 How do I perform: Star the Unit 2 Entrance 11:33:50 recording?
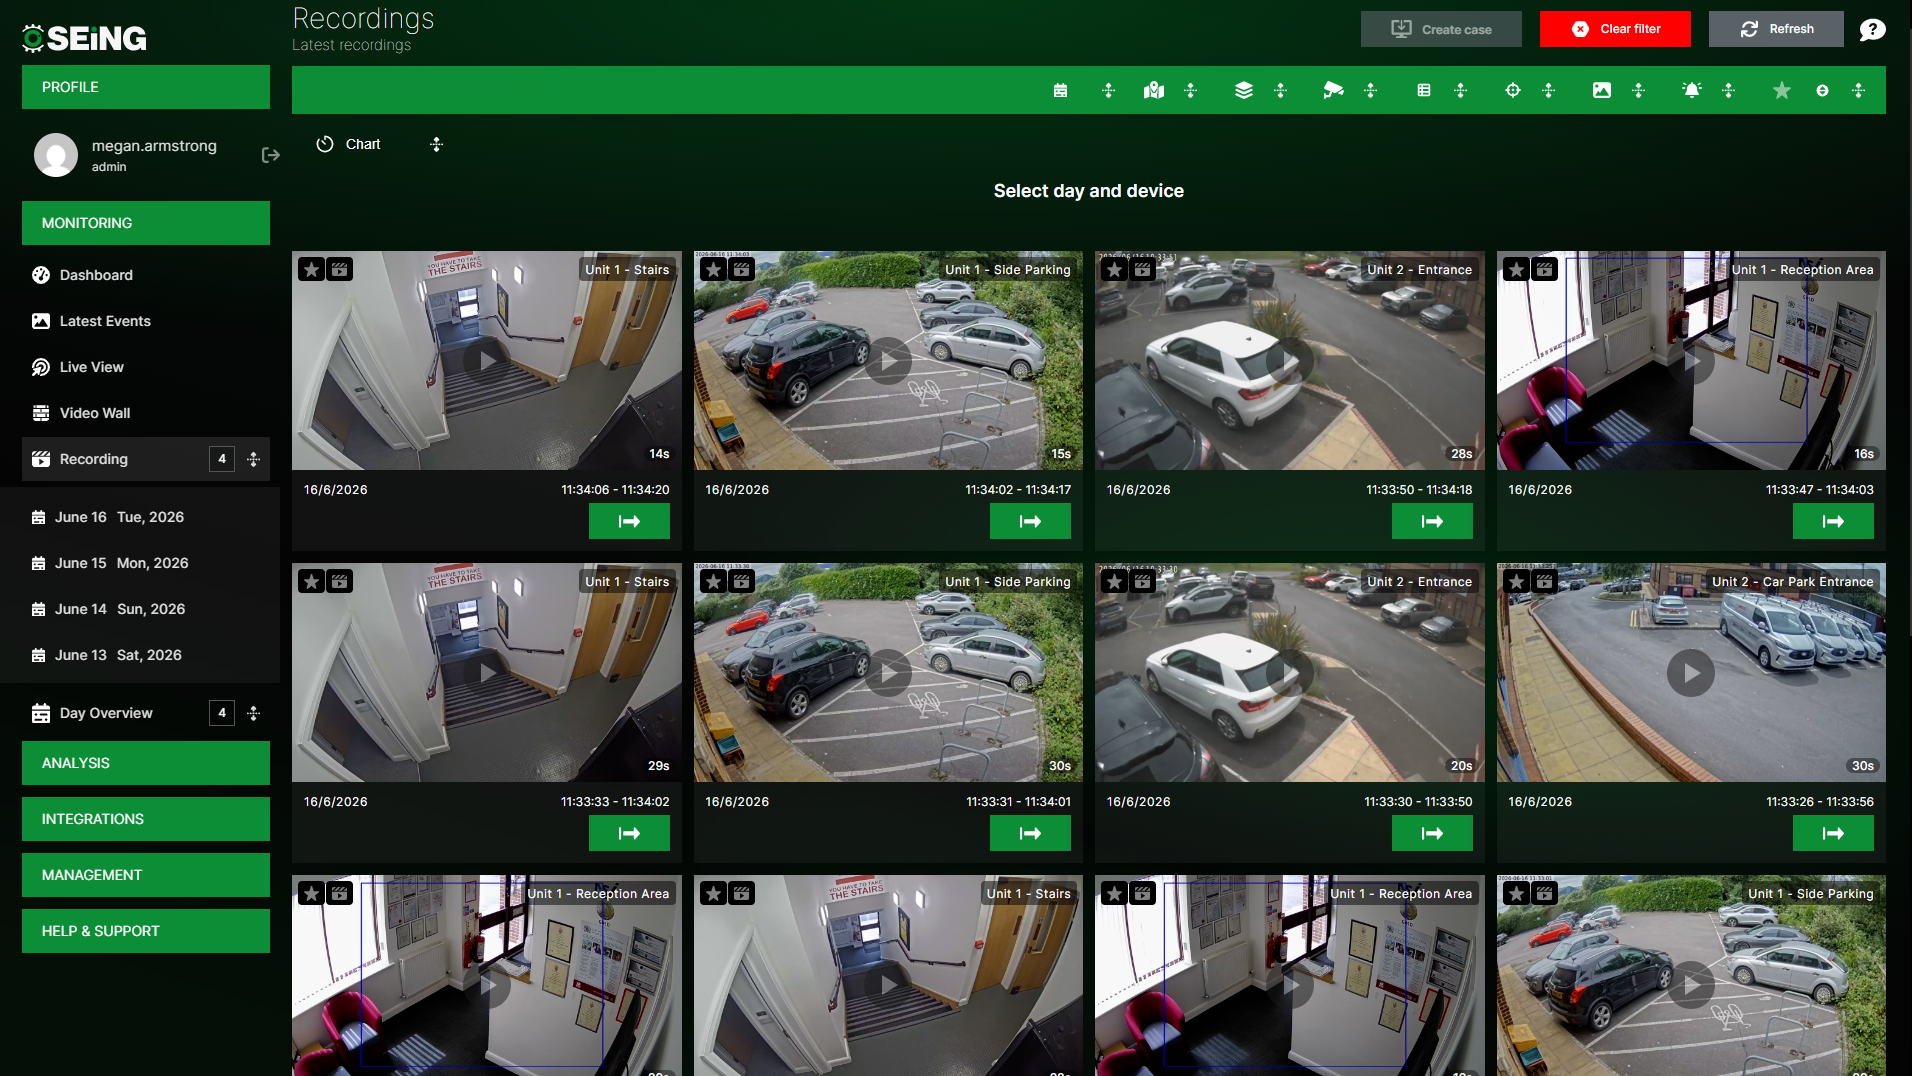pyautogui.click(x=1115, y=269)
